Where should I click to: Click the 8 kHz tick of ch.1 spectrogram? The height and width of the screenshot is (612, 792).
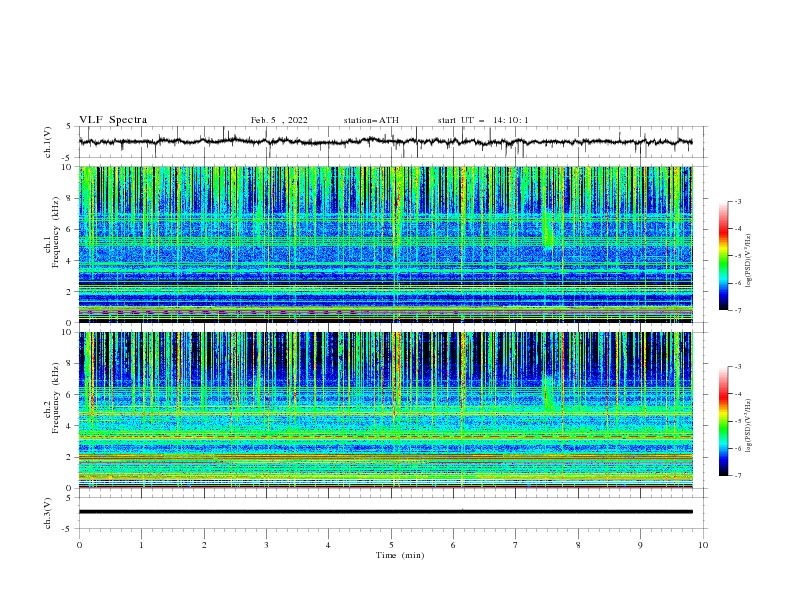pos(71,198)
